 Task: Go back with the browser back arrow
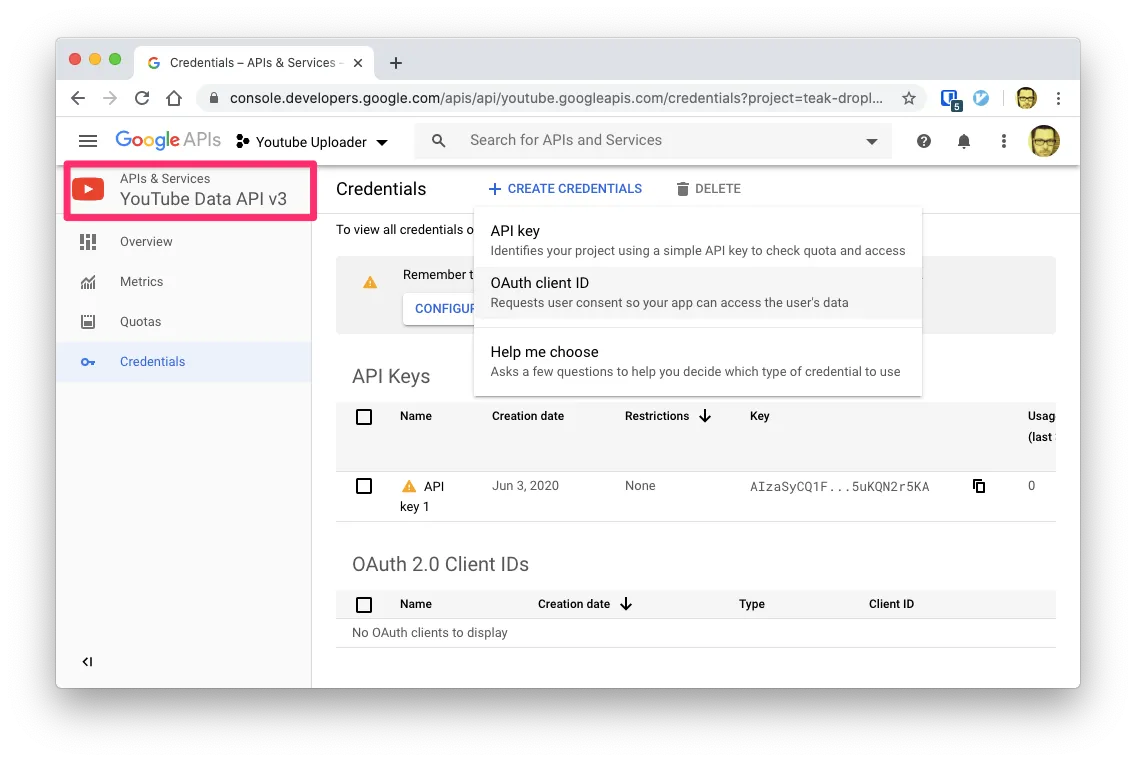pyautogui.click(x=78, y=99)
